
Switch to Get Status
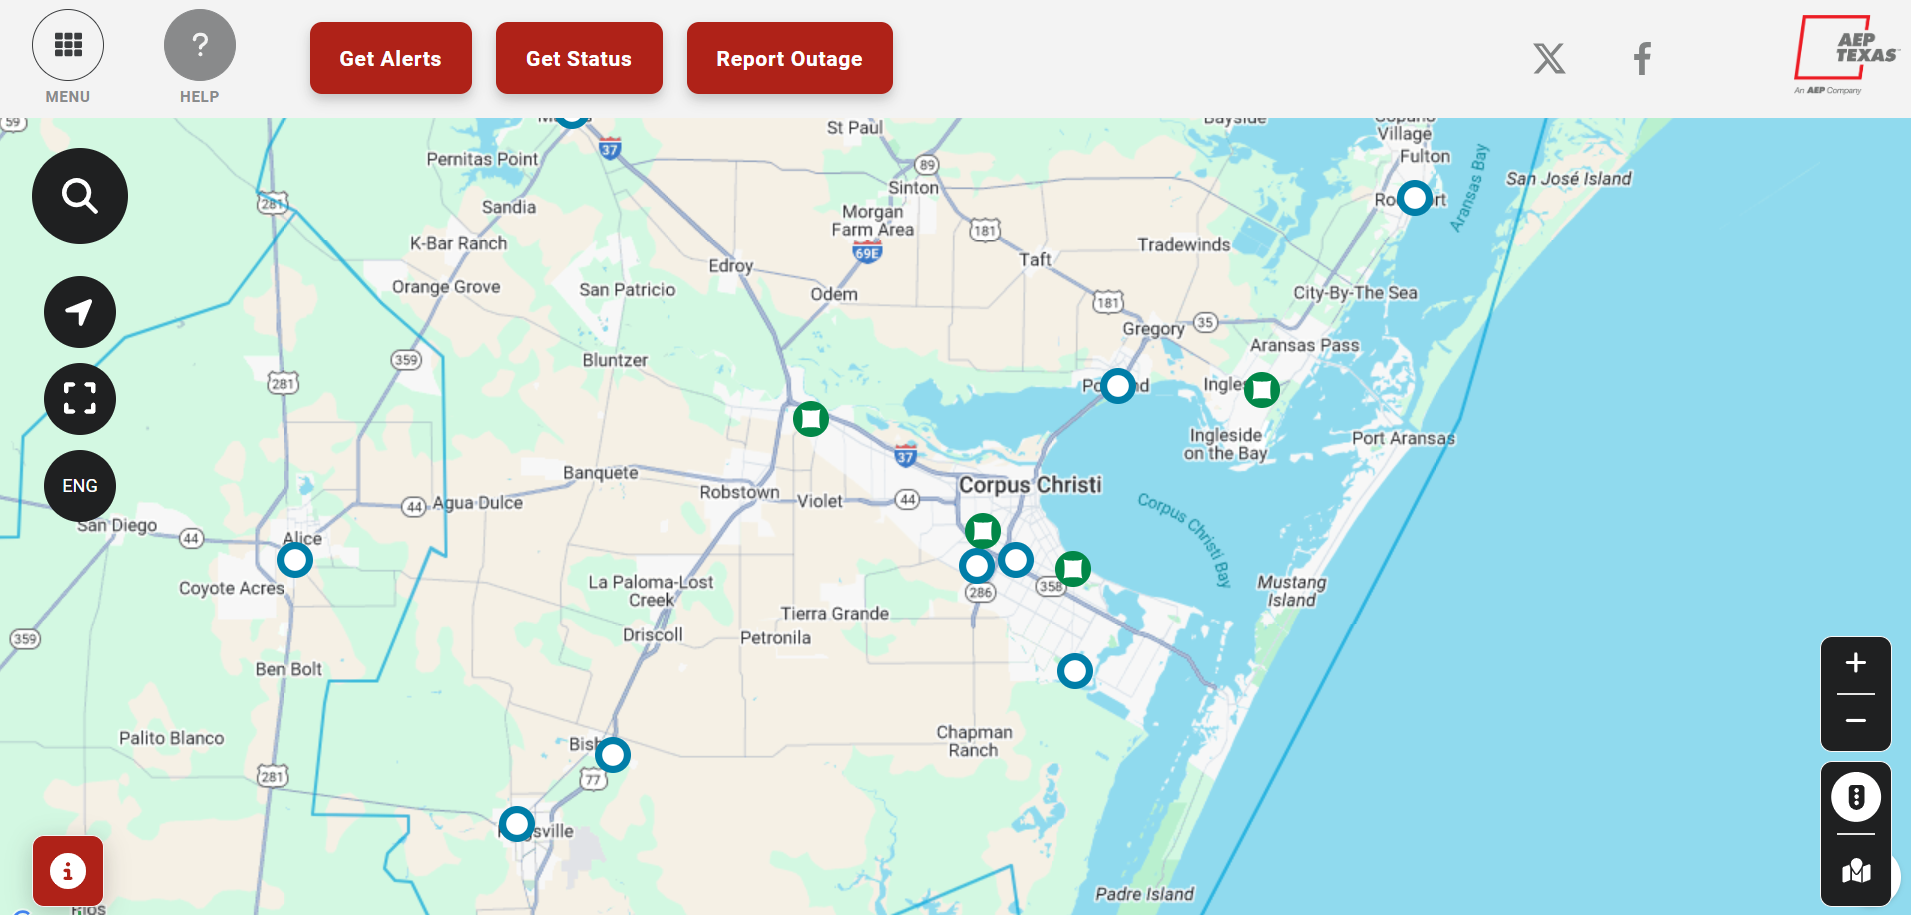point(579,58)
